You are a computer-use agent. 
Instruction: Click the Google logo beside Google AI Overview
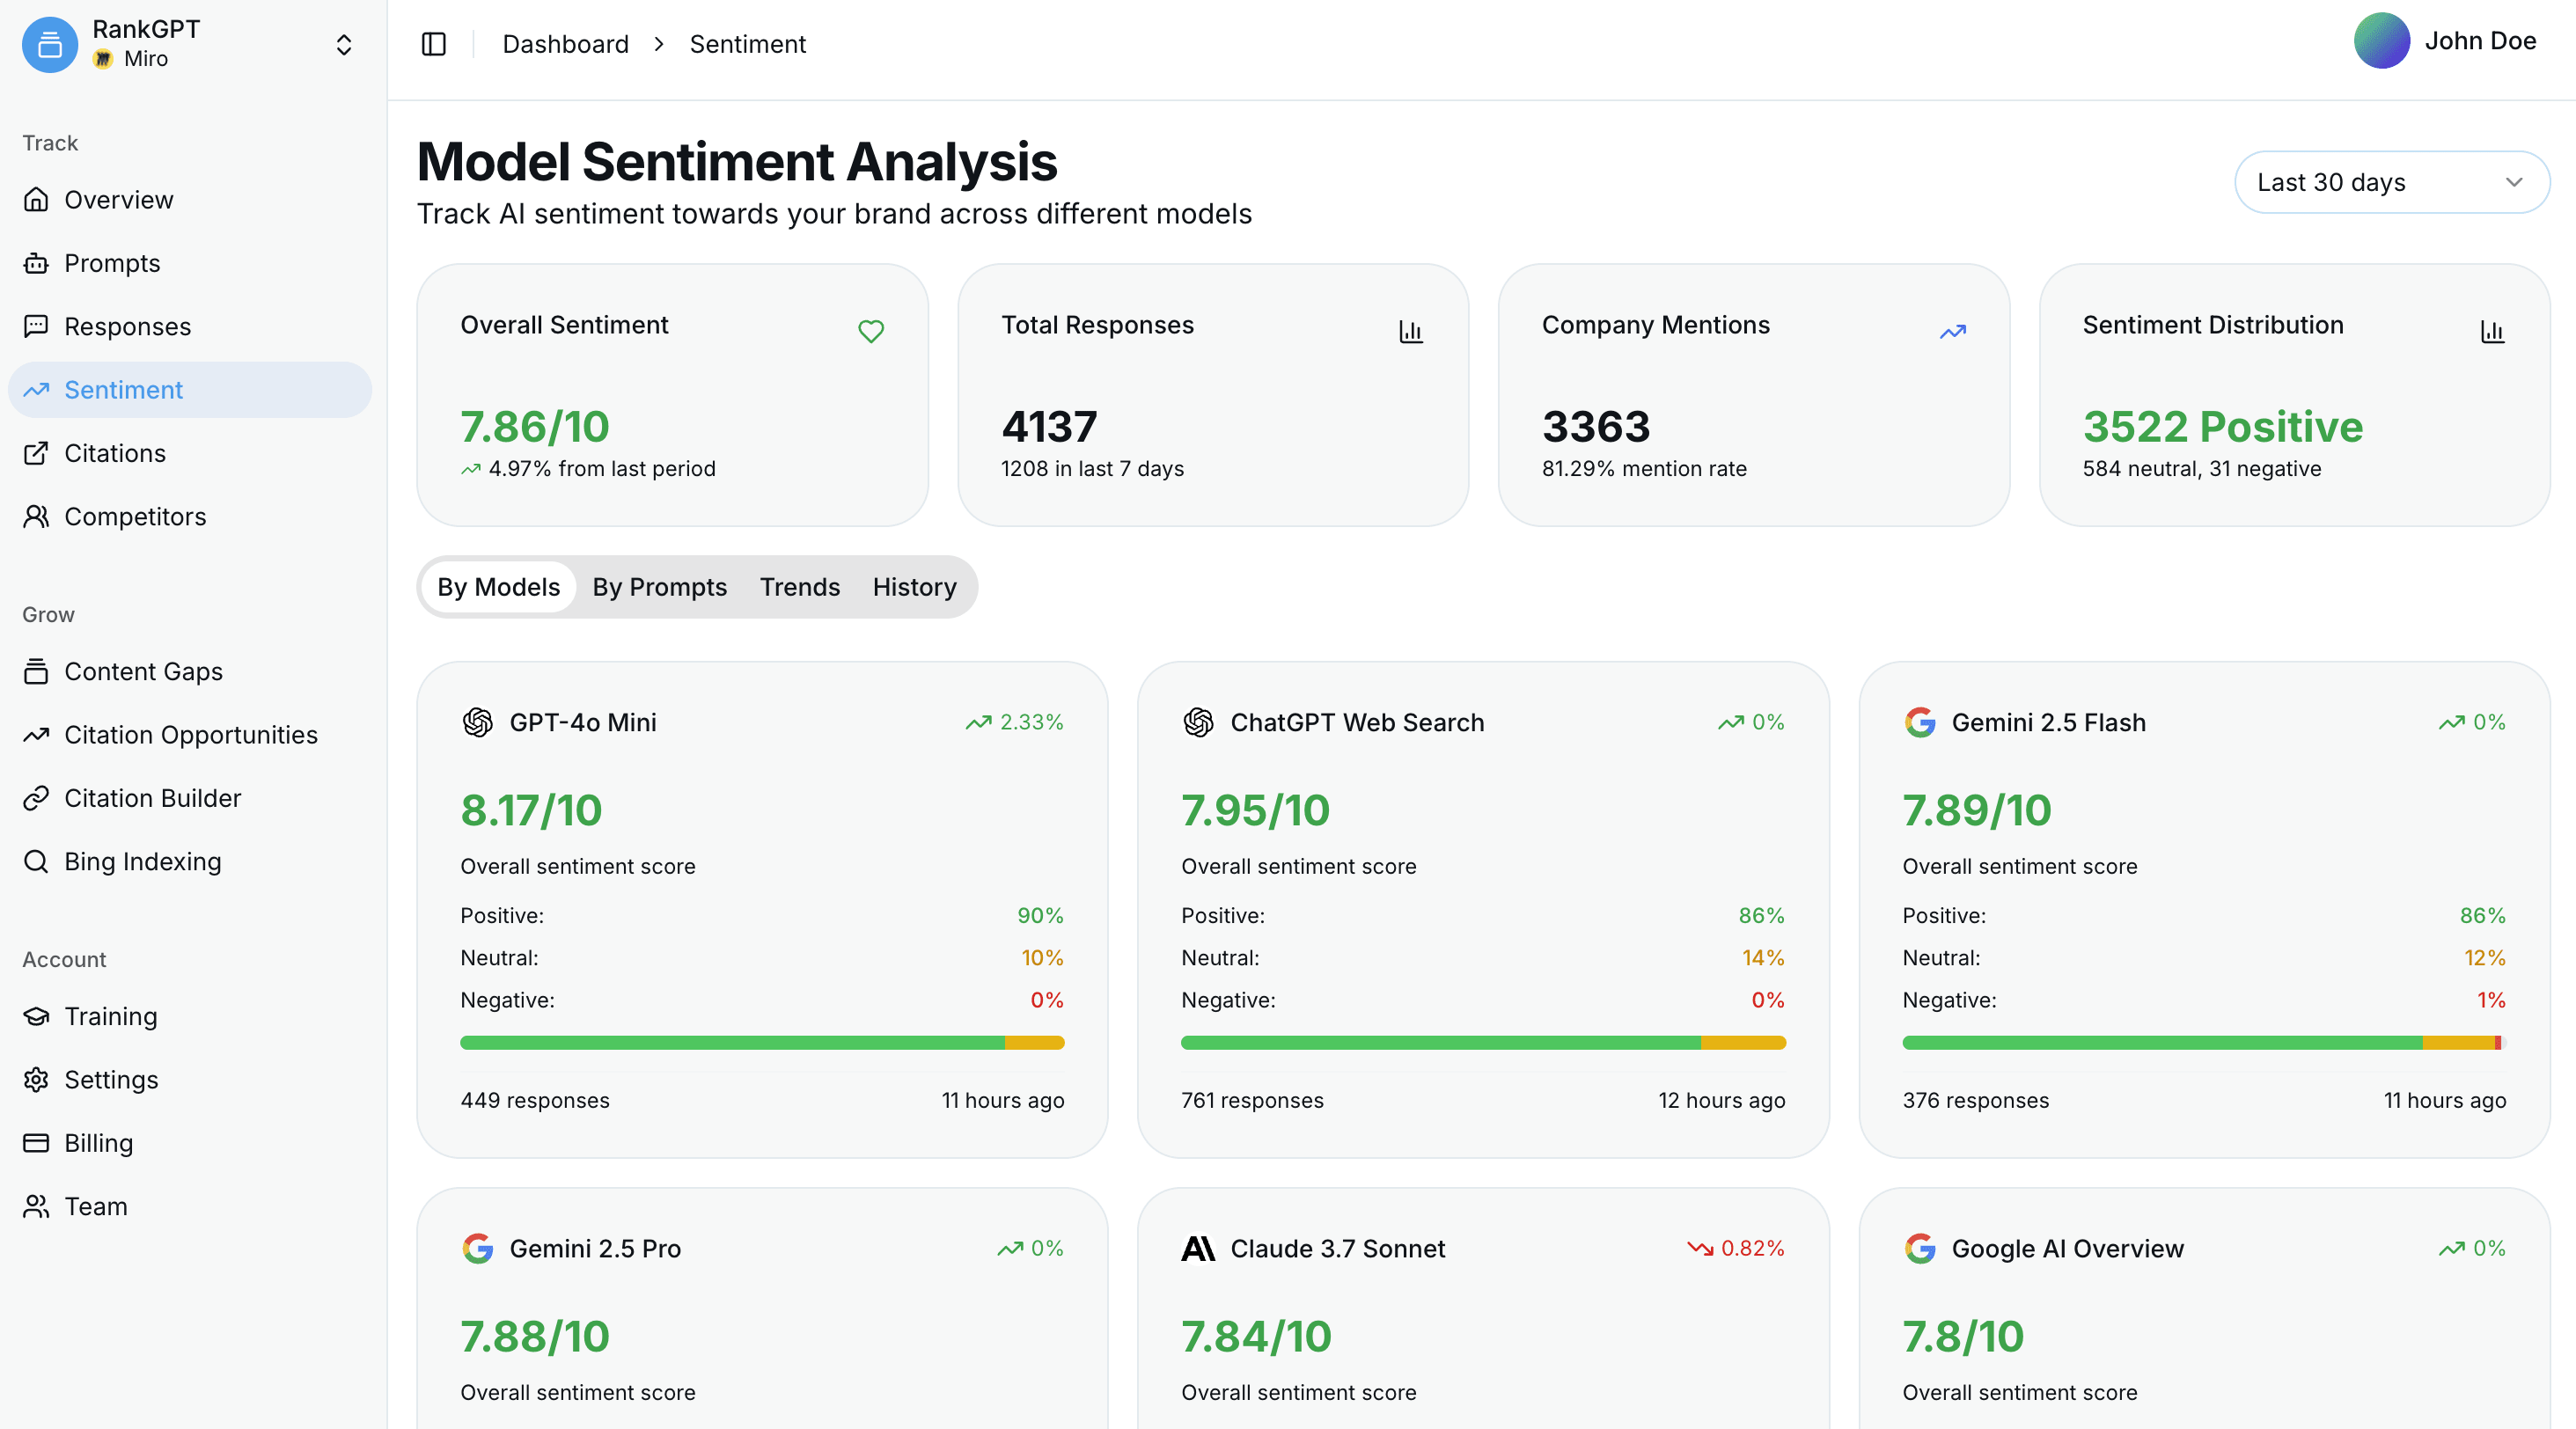coord(1920,1248)
